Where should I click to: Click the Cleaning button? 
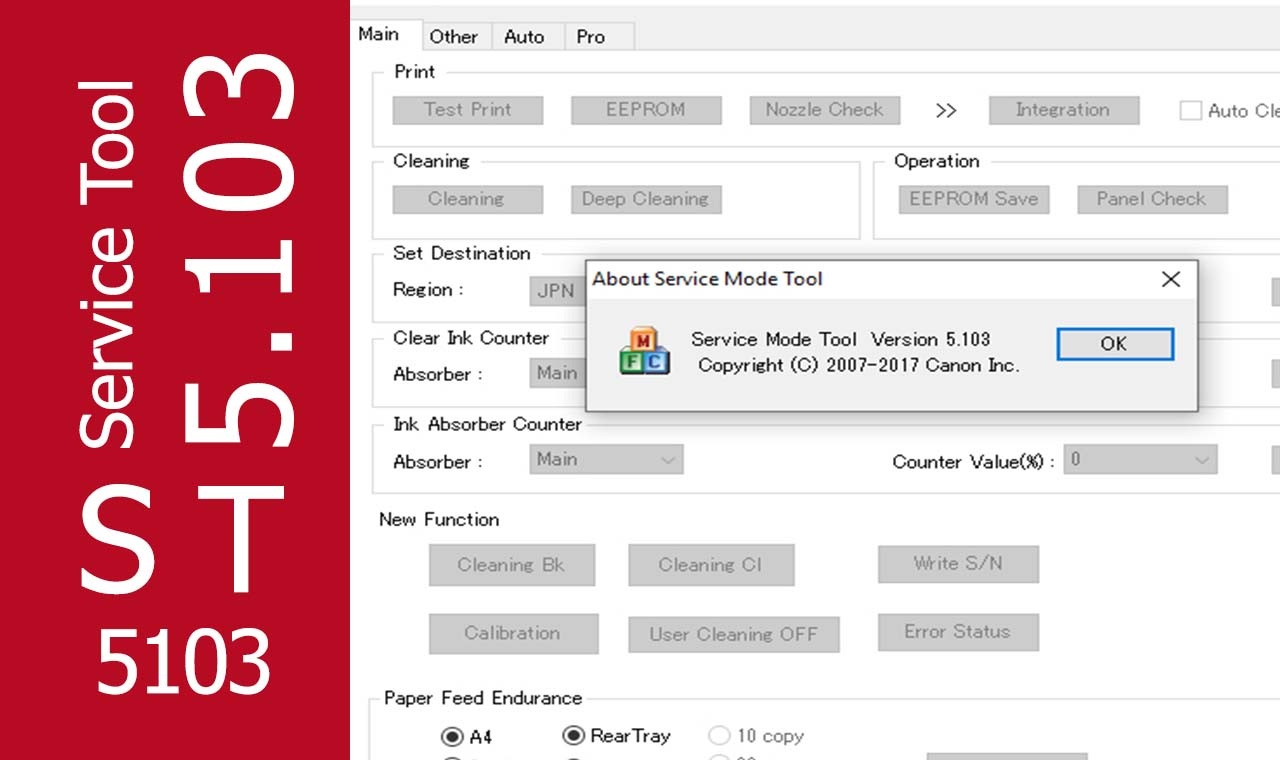pyautogui.click(x=467, y=199)
